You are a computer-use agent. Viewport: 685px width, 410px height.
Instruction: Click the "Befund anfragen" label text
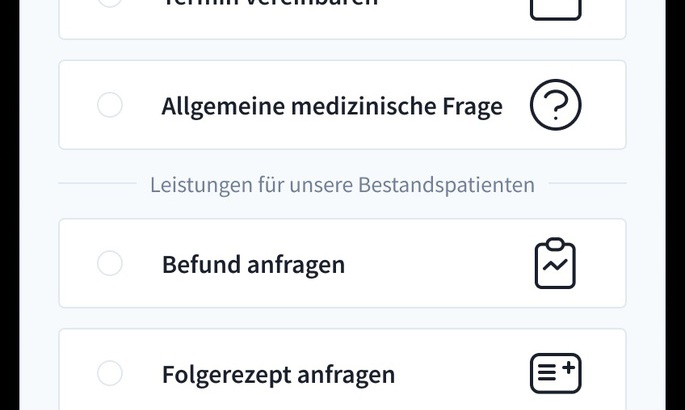253,265
